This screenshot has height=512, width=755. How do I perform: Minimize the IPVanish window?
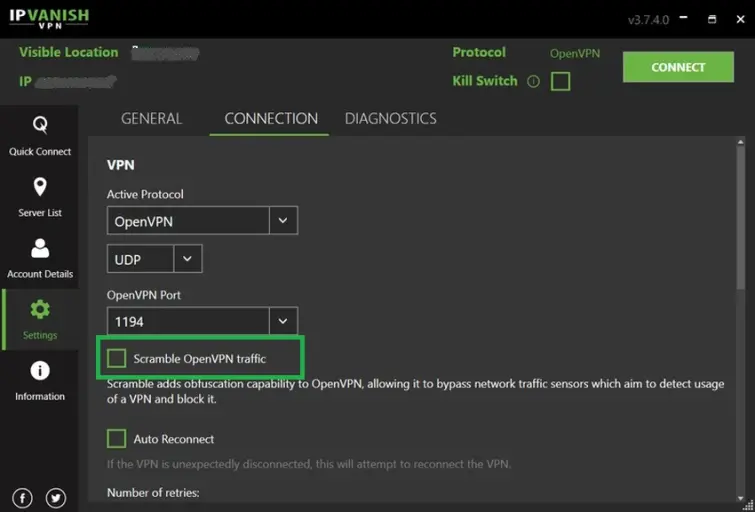point(683,19)
